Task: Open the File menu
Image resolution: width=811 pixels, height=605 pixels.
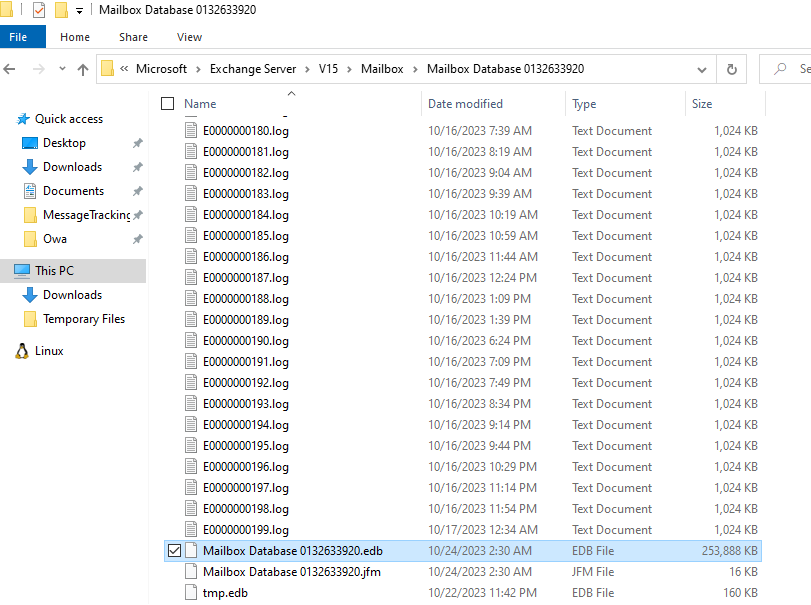Action: tap(23, 37)
